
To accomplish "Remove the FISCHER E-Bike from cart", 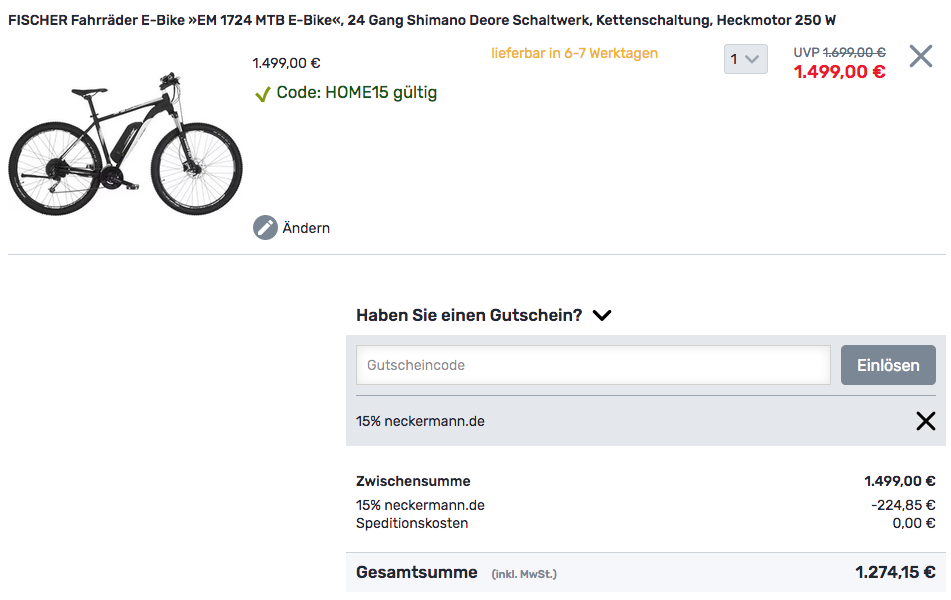I will [920, 57].
